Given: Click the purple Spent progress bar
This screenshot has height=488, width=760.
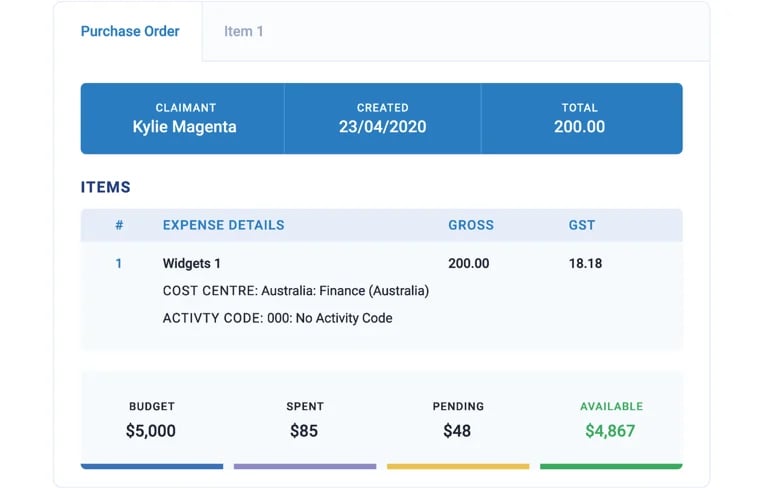Looking at the screenshot, I should [x=305, y=466].
